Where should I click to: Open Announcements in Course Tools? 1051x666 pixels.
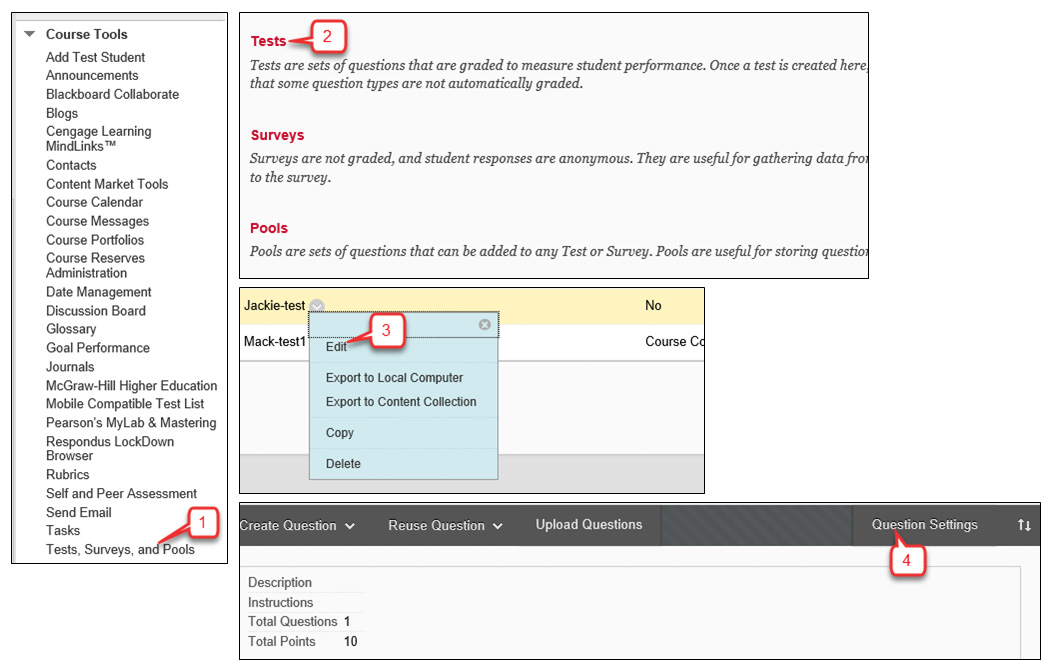[92, 76]
